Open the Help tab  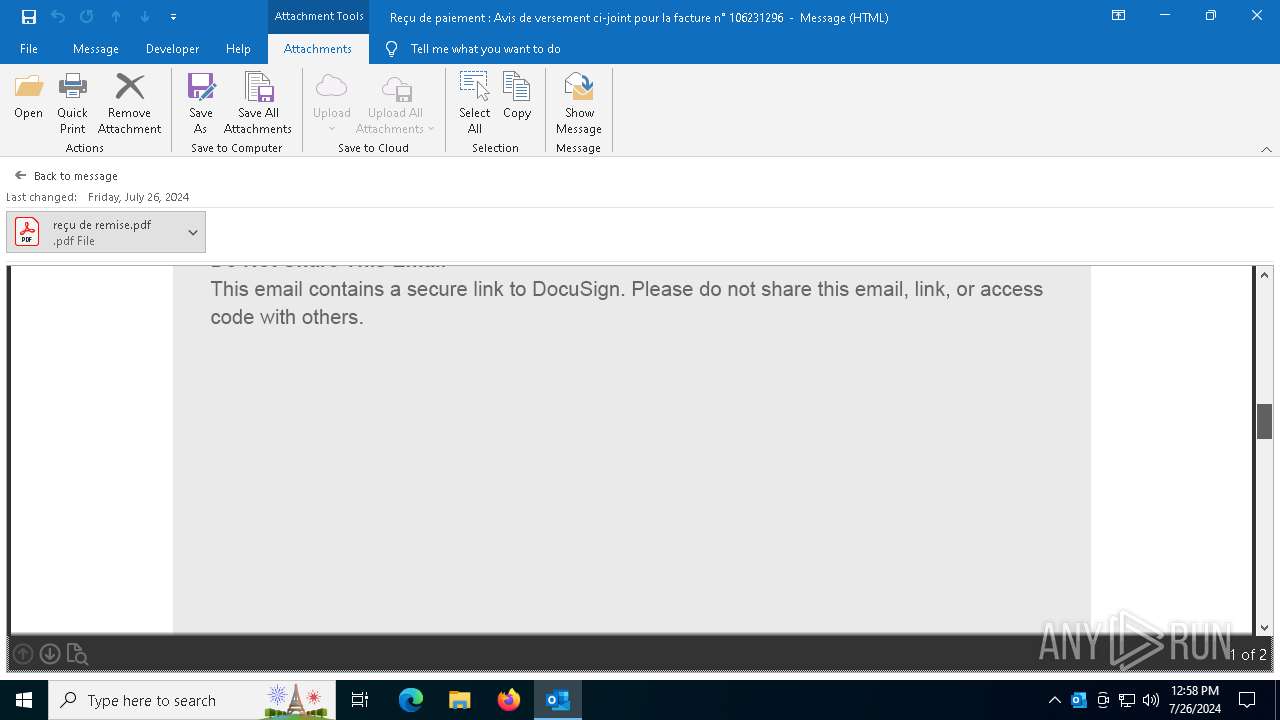pos(238,49)
